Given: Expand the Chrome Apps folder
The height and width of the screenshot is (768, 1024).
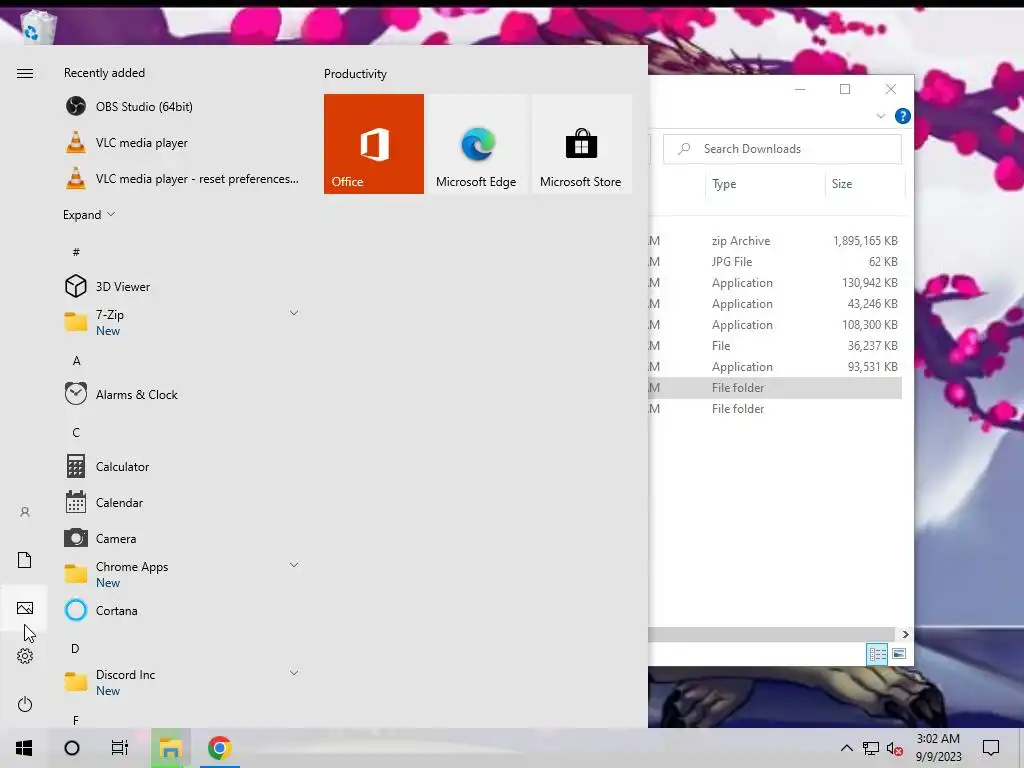Looking at the screenshot, I should click(294, 566).
